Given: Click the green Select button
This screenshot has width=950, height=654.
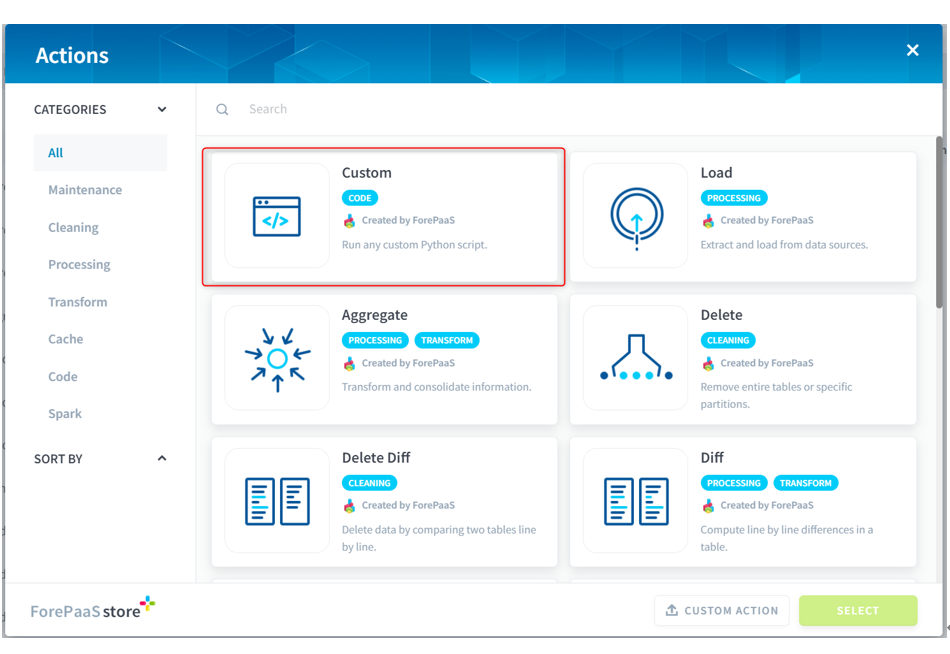Looking at the screenshot, I should tap(858, 610).
